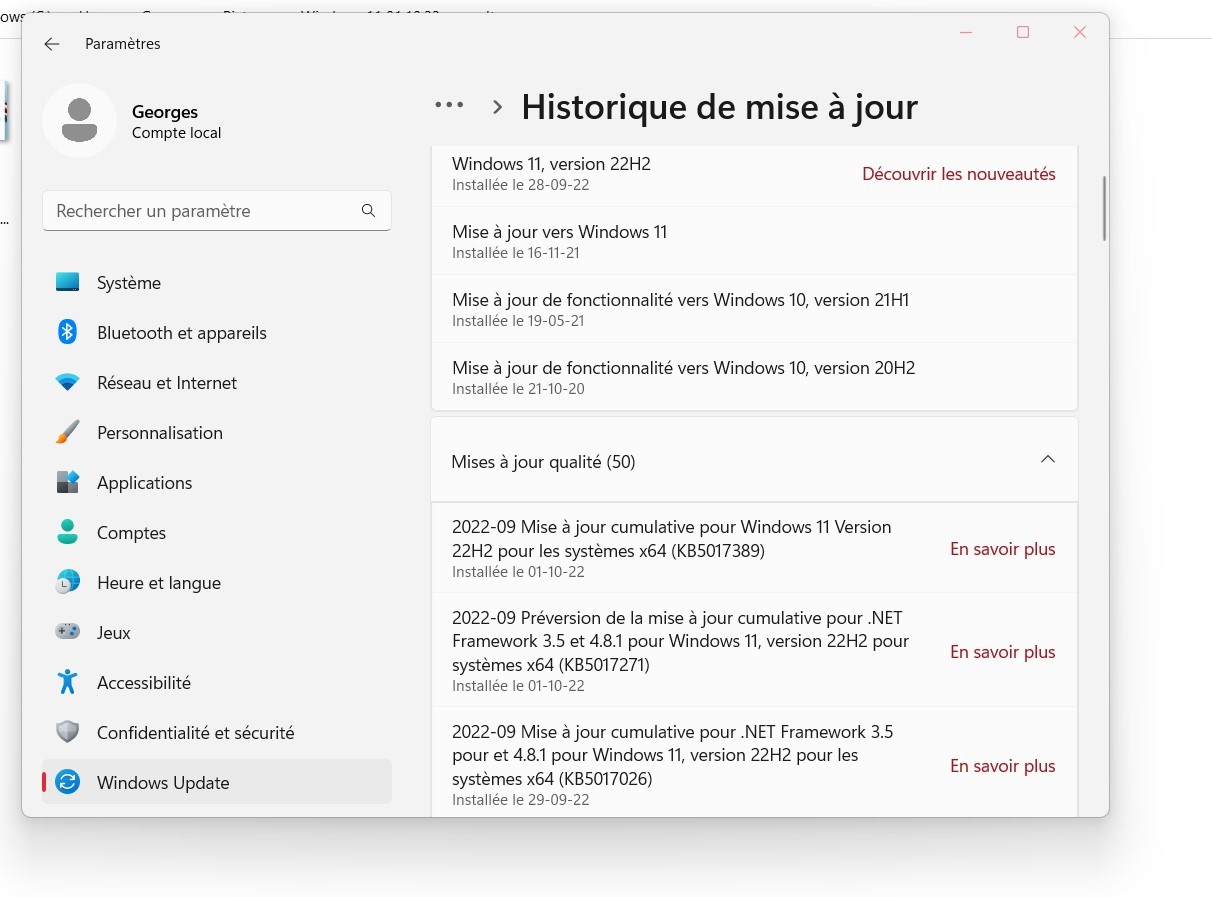Select Heure et langue category

pos(217,583)
